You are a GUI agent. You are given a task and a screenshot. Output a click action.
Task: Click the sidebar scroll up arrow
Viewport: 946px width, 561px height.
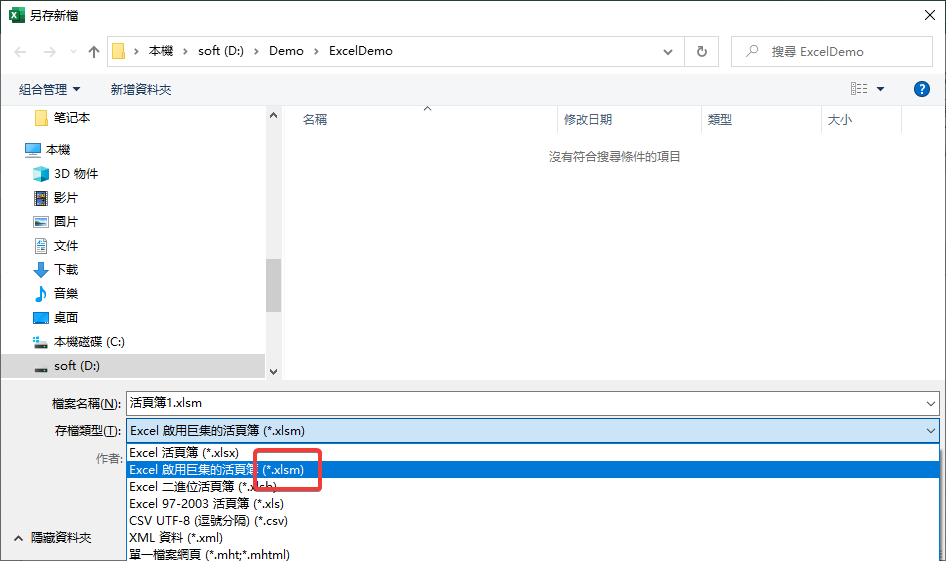click(x=273, y=115)
